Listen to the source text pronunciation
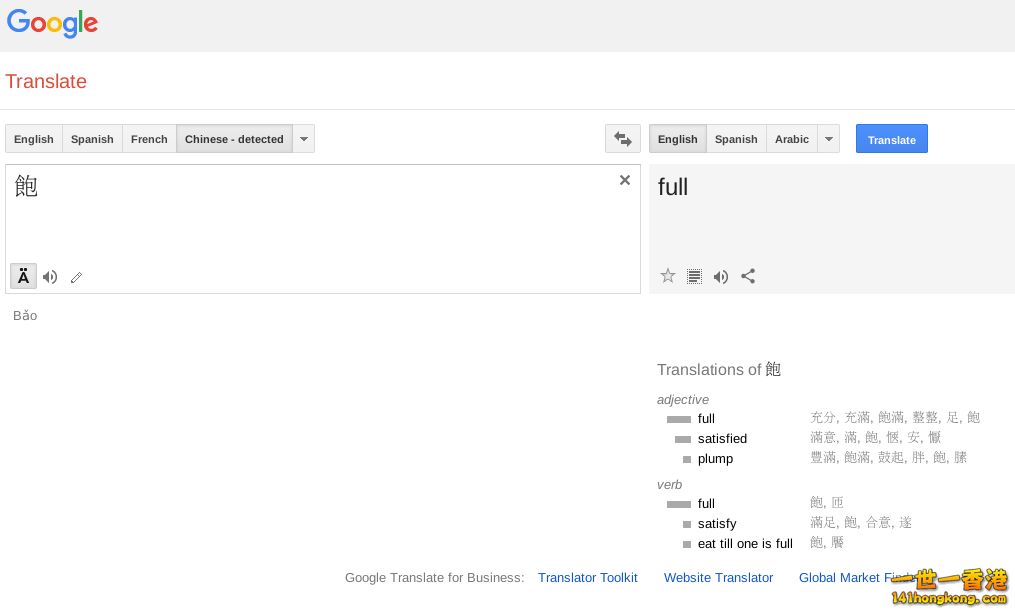This screenshot has height=612, width=1015. [x=50, y=277]
